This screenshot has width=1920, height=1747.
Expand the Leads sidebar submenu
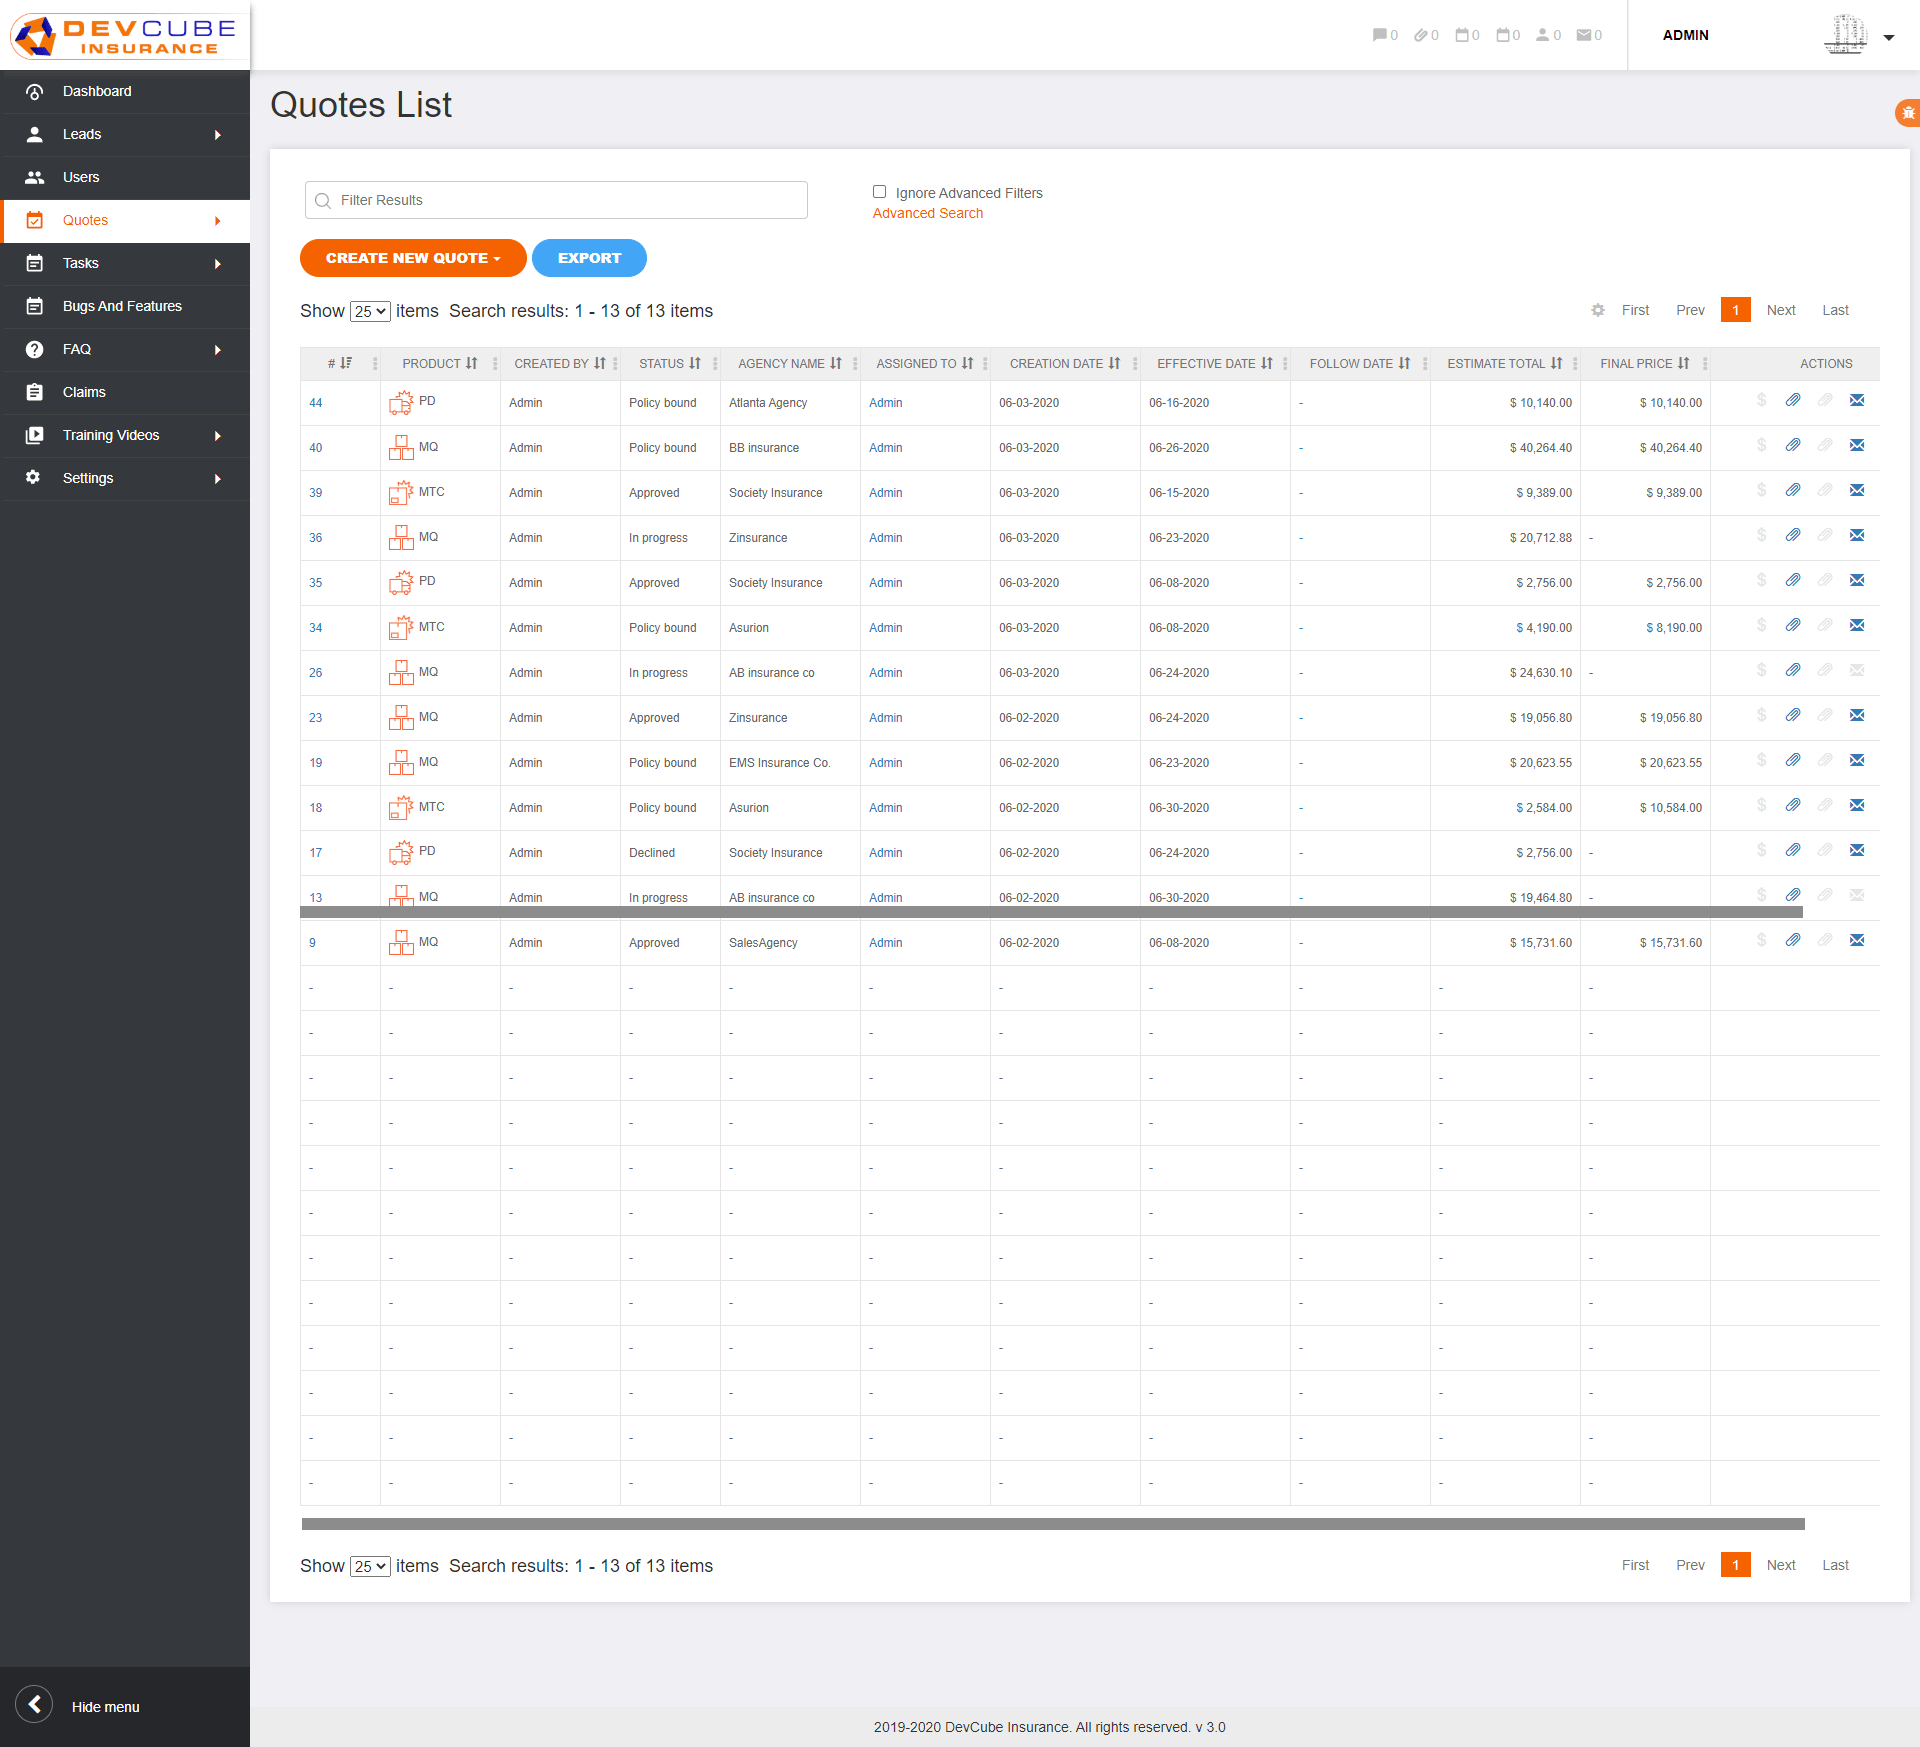(217, 134)
